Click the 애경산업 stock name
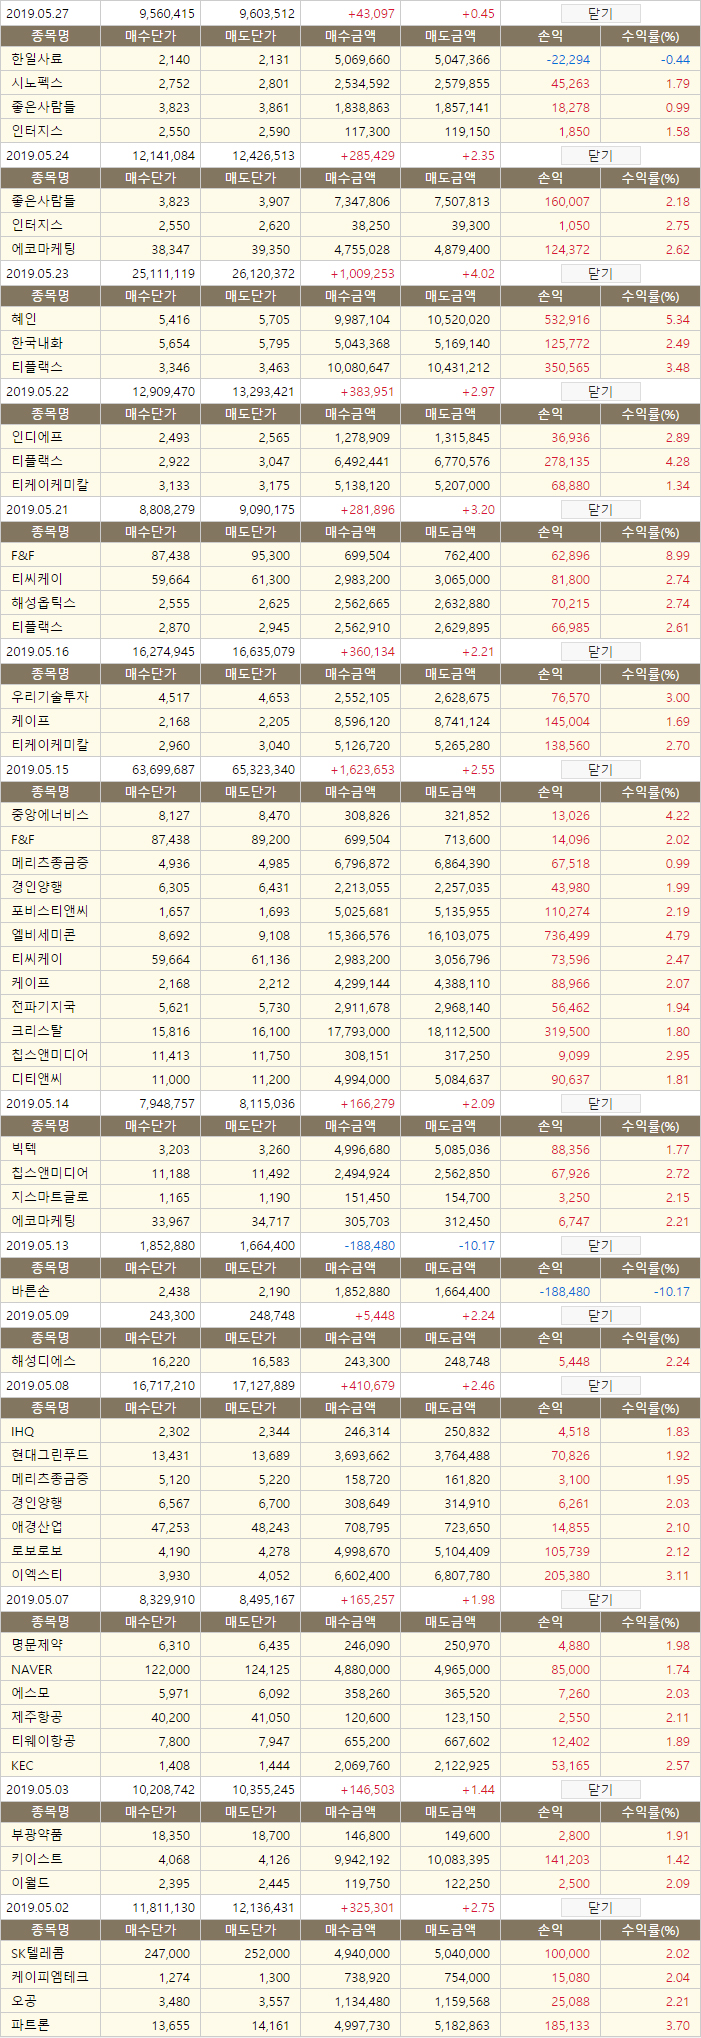 36,1527
